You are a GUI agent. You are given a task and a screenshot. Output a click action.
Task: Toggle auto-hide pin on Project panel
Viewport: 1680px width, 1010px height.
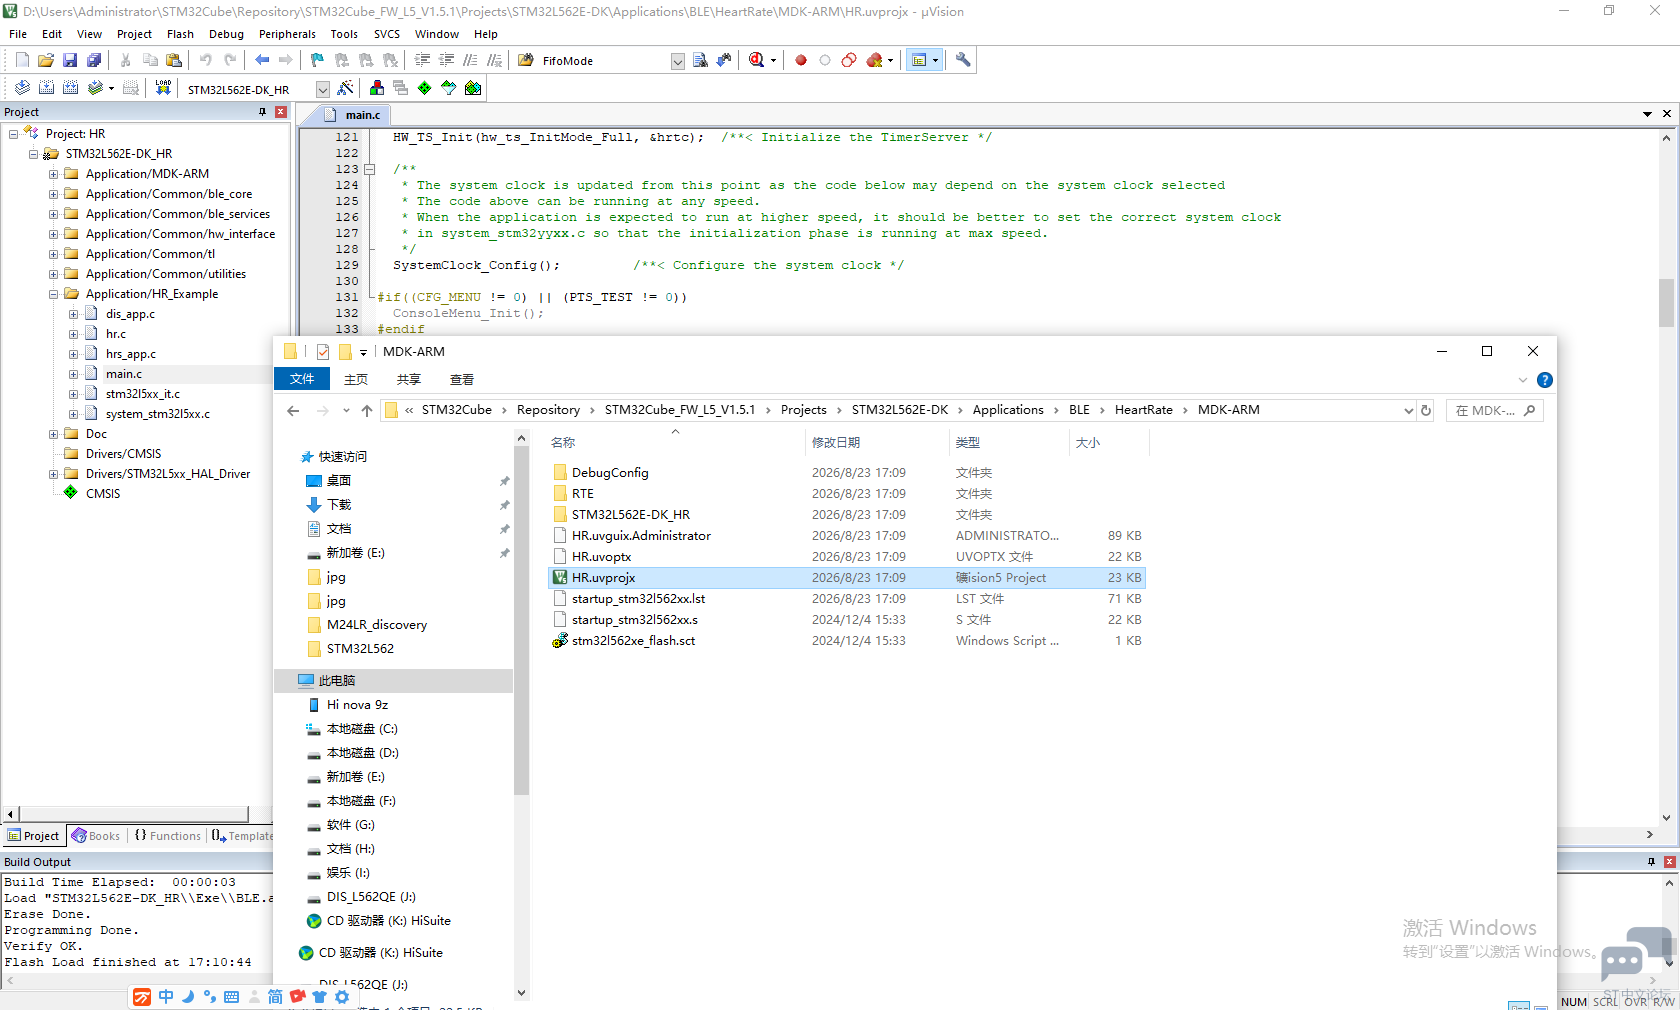pyautogui.click(x=263, y=112)
